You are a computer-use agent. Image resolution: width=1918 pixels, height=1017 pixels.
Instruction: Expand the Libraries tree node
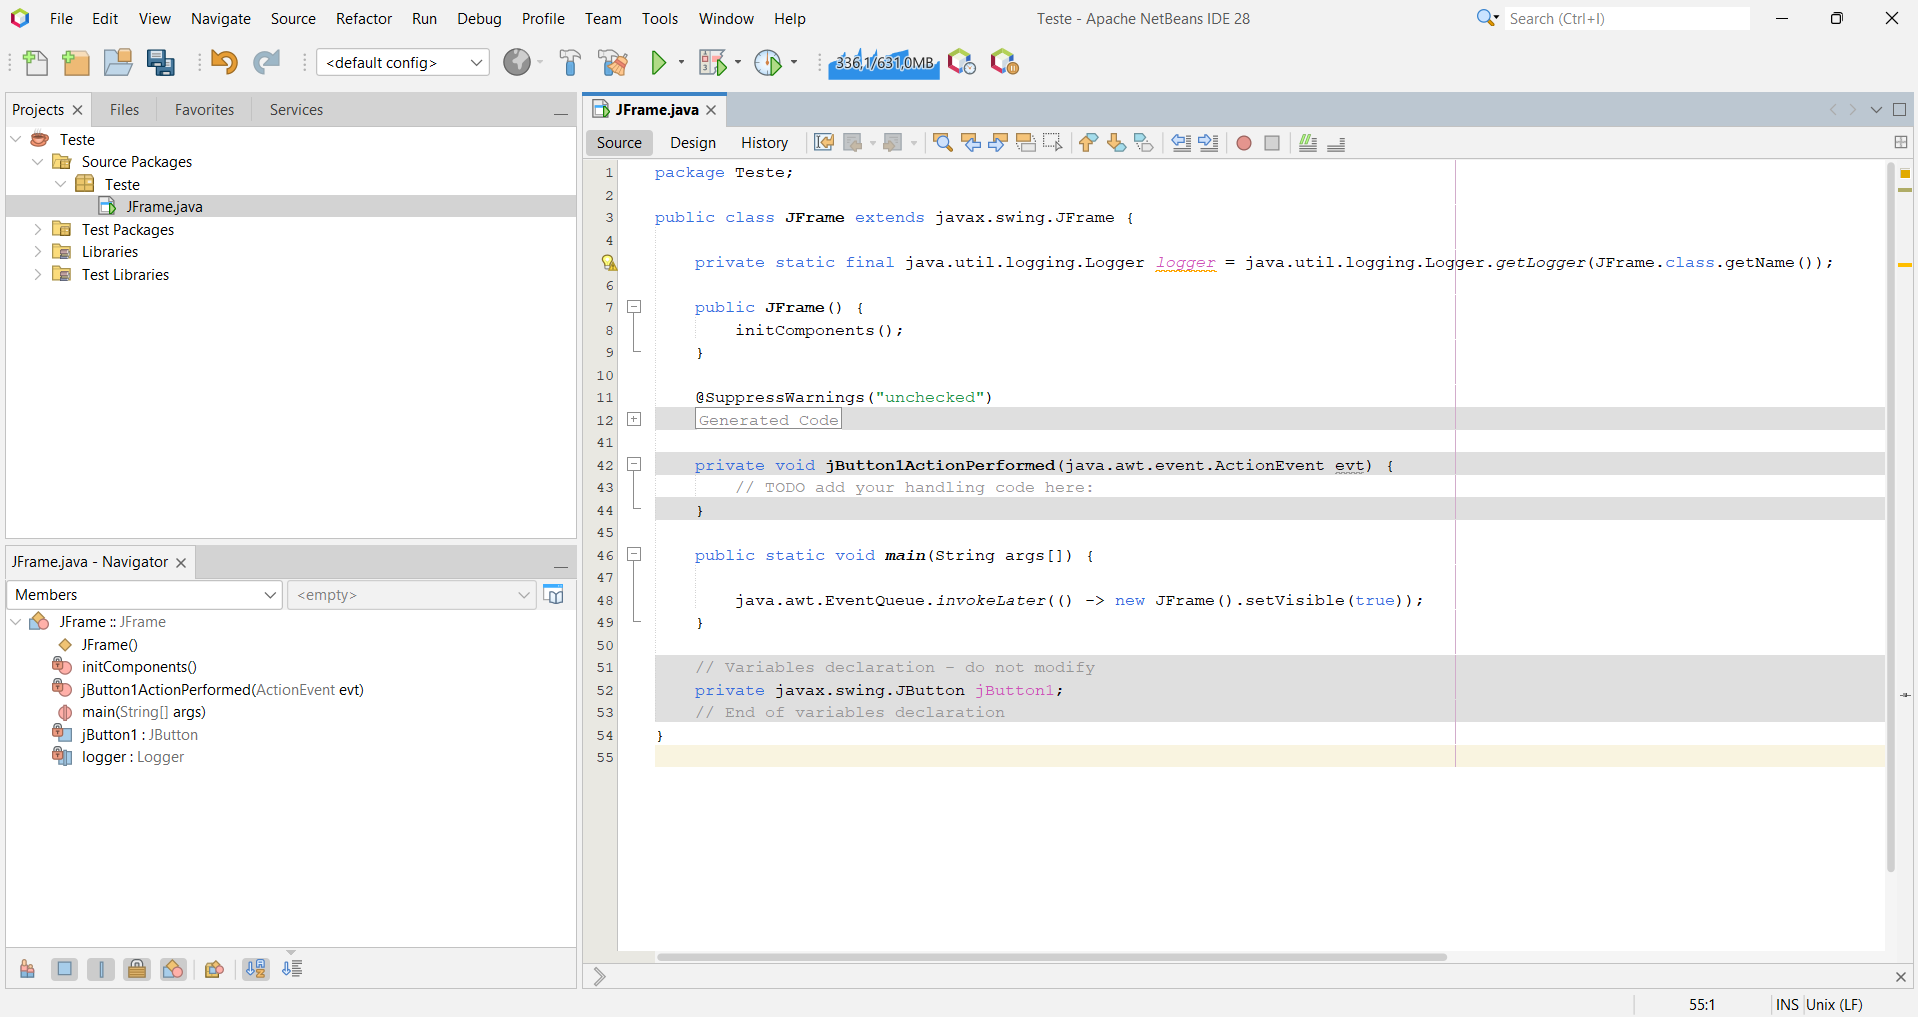click(x=38, y=252)
